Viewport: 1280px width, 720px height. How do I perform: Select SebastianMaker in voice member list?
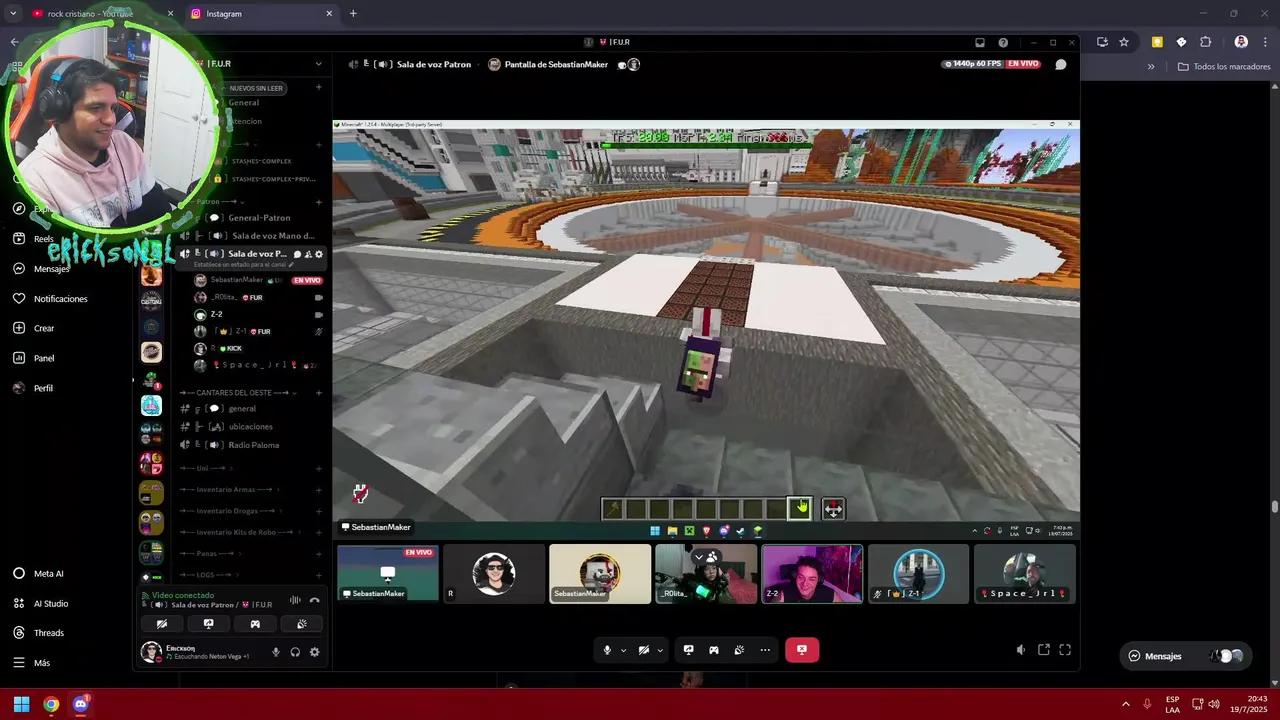[236, 280]
